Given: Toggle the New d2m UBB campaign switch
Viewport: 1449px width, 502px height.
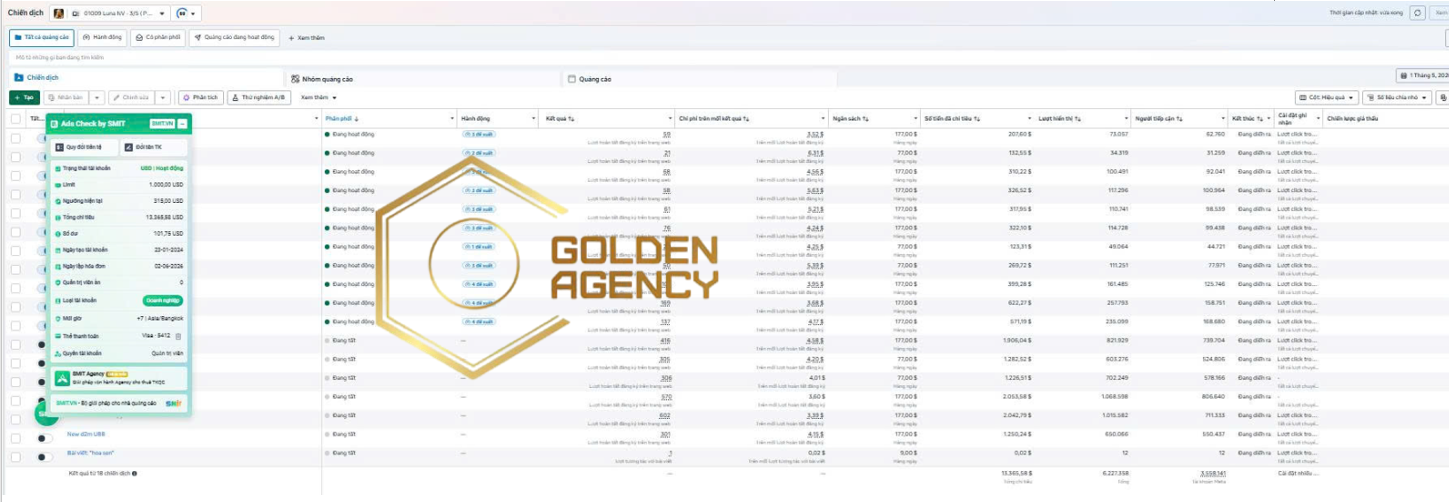Looking at the screenshot, I should pos(45,438).
